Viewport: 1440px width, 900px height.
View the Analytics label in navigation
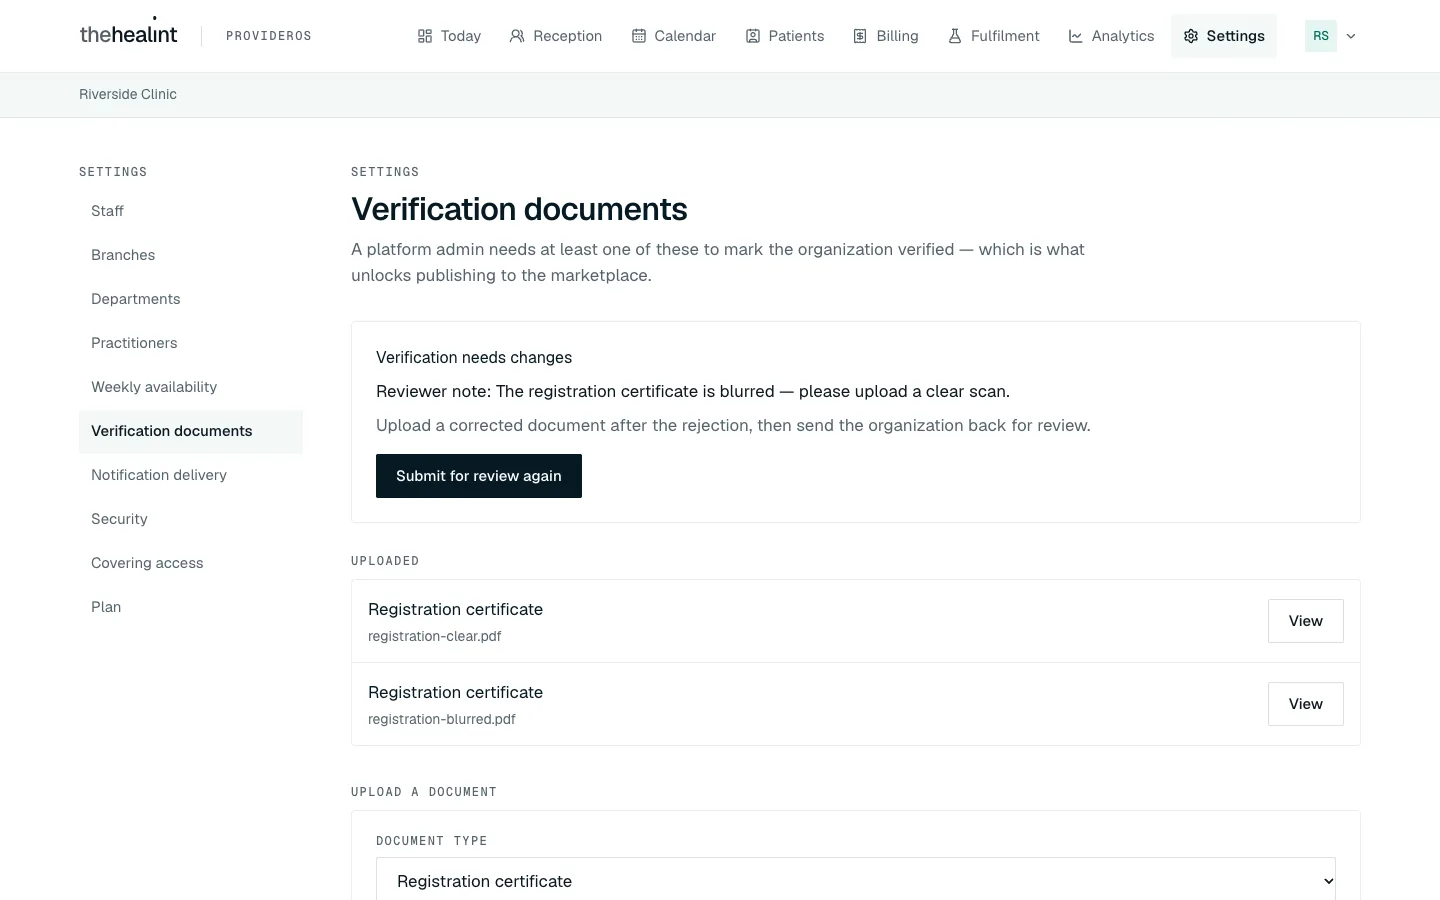pos(1123,36)
